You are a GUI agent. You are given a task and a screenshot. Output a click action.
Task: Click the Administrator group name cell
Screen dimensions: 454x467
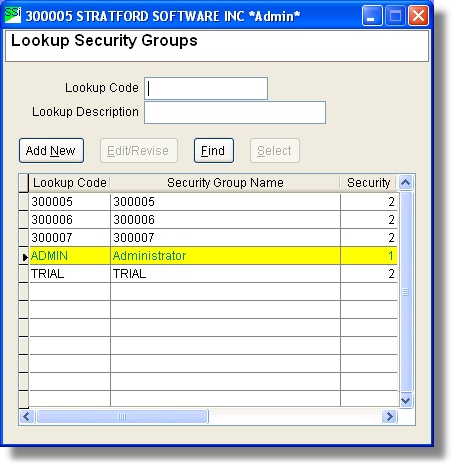225,256
